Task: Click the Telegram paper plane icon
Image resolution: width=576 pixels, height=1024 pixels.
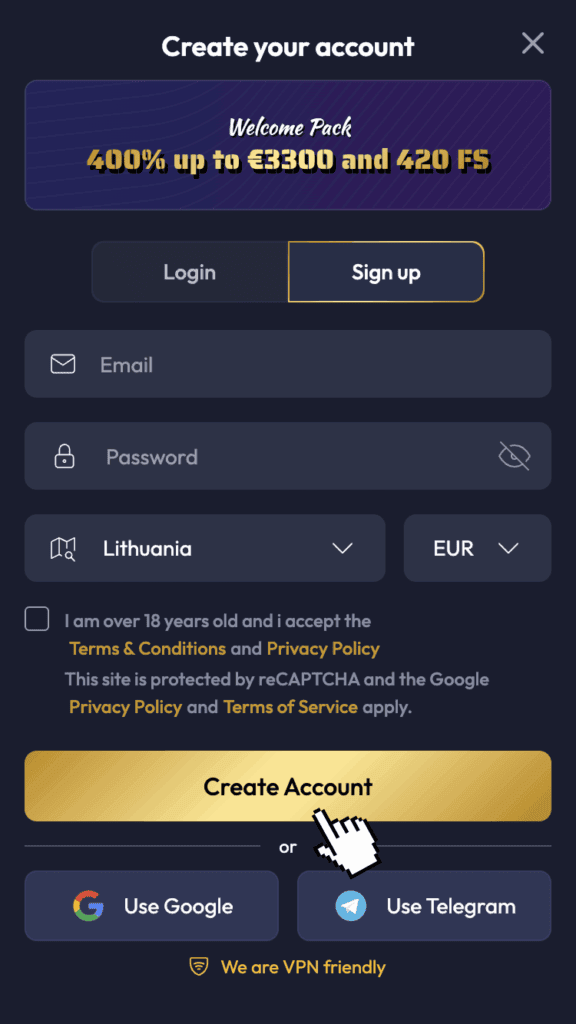Action: 351,906
